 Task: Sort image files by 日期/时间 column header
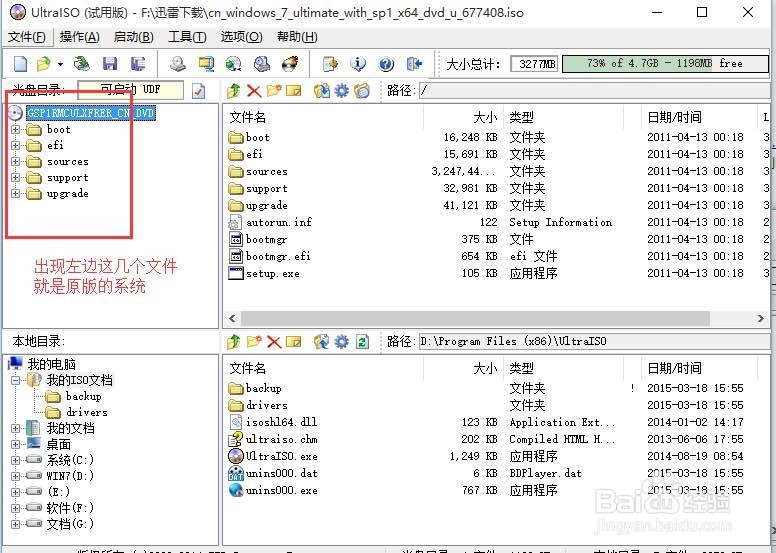click(674, 117)
